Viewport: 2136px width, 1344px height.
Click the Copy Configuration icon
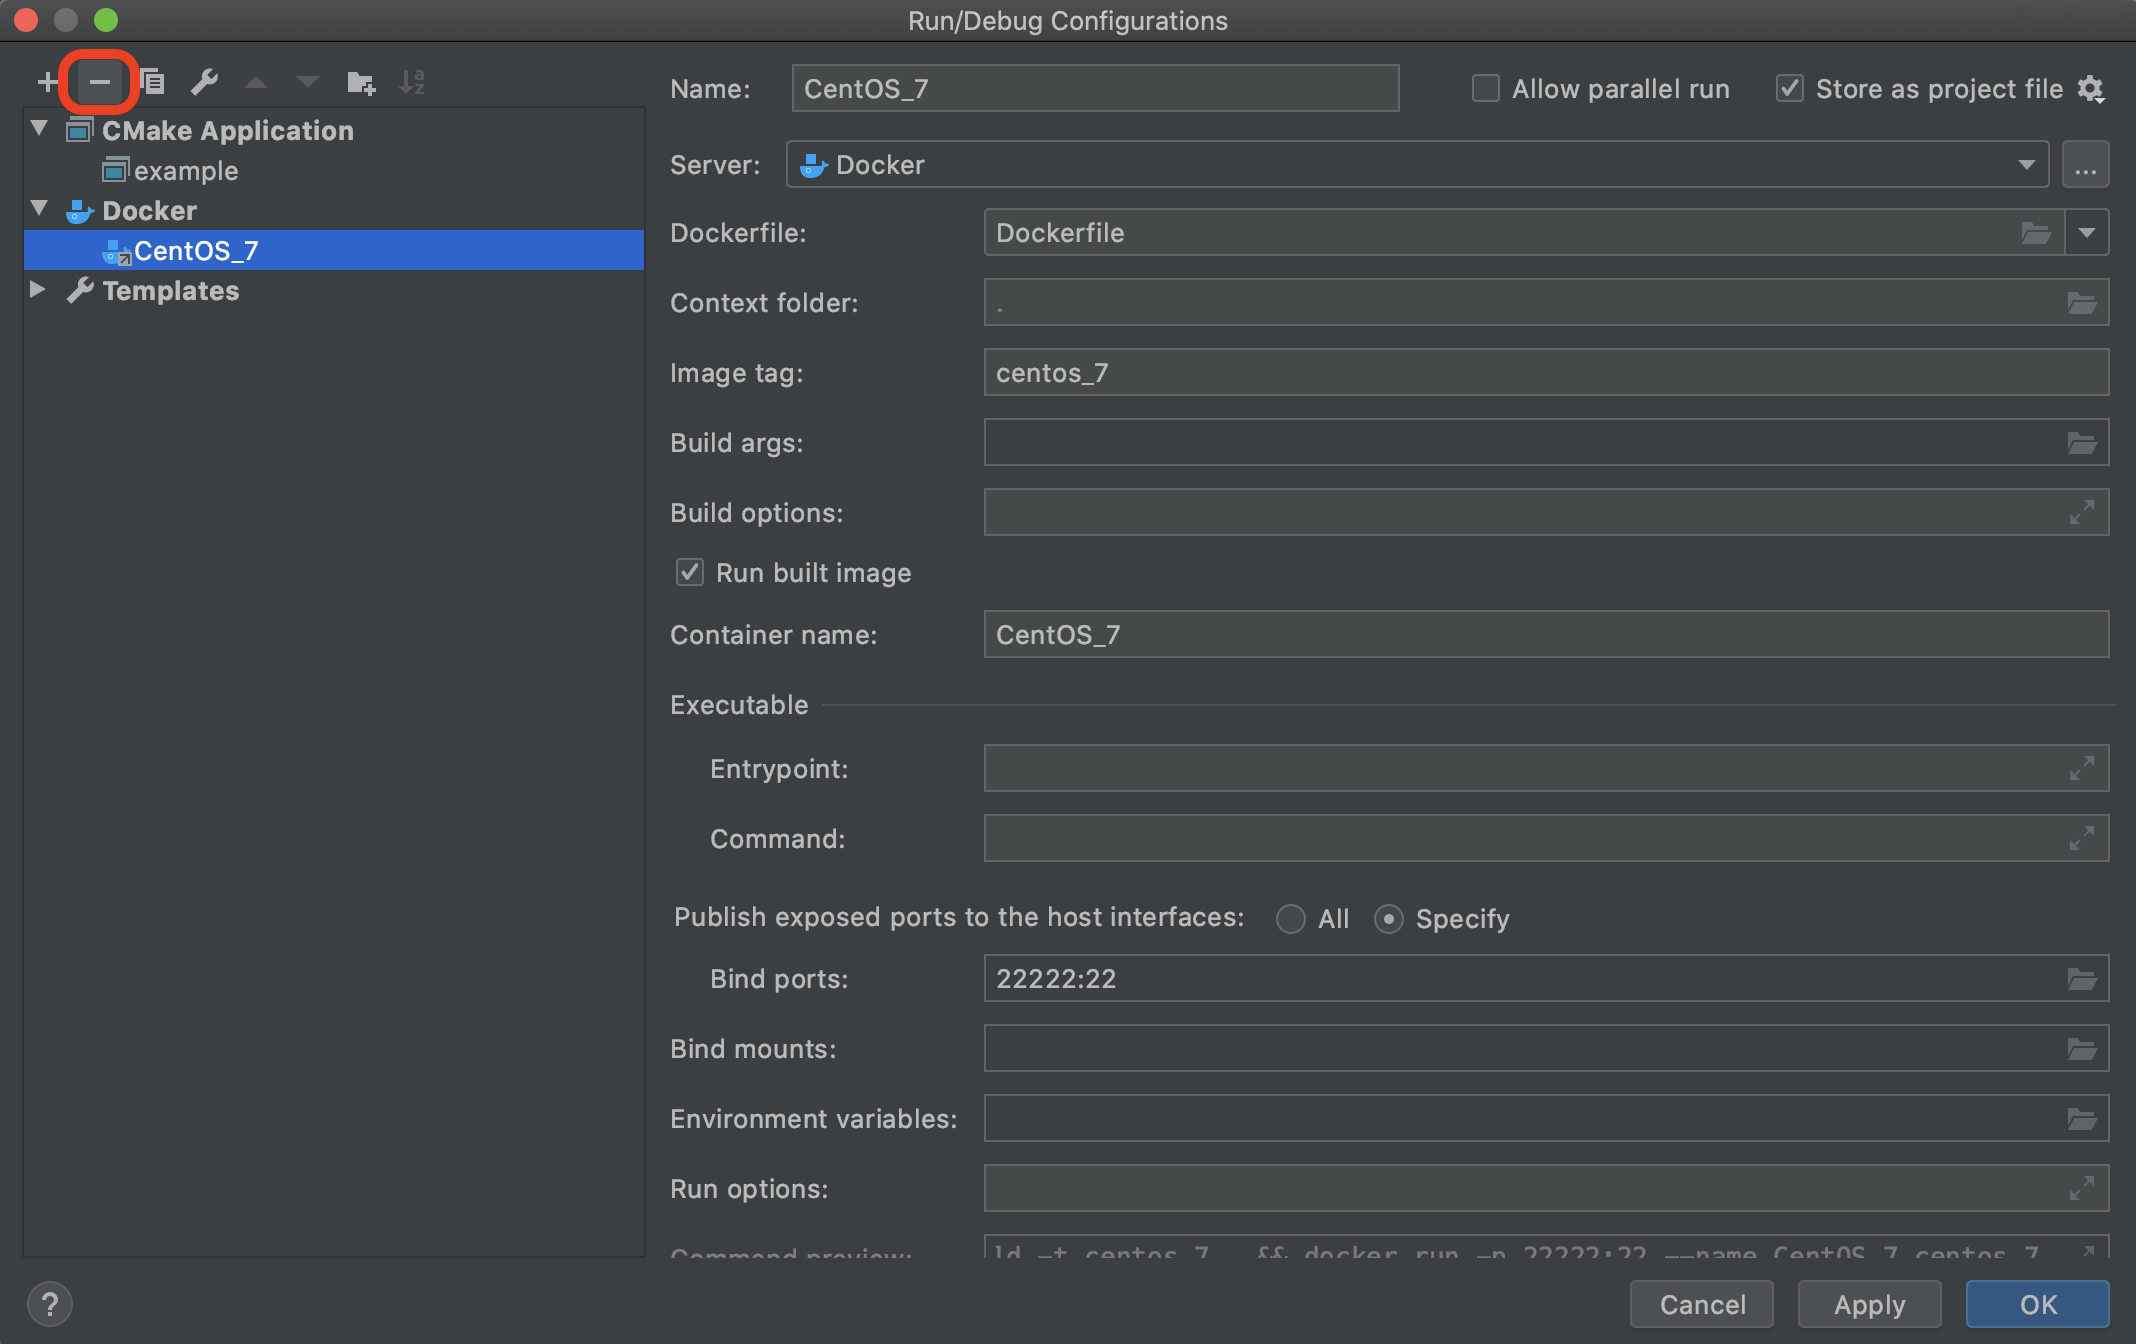[152, 82]
